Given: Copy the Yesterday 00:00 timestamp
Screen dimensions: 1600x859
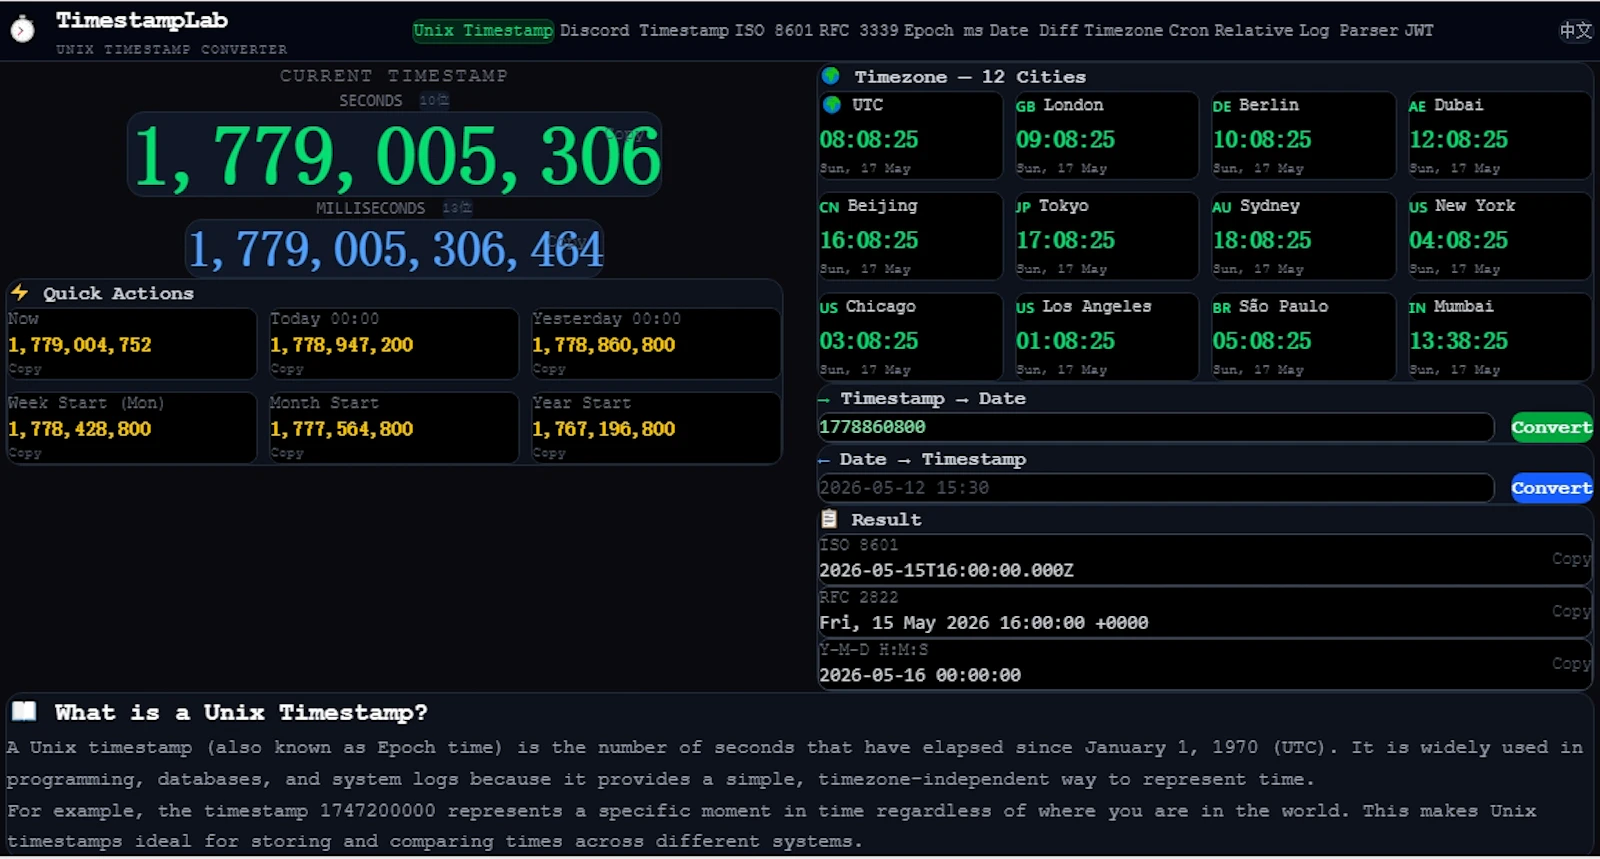Looking at the screenshot, I should coord(549,369).
